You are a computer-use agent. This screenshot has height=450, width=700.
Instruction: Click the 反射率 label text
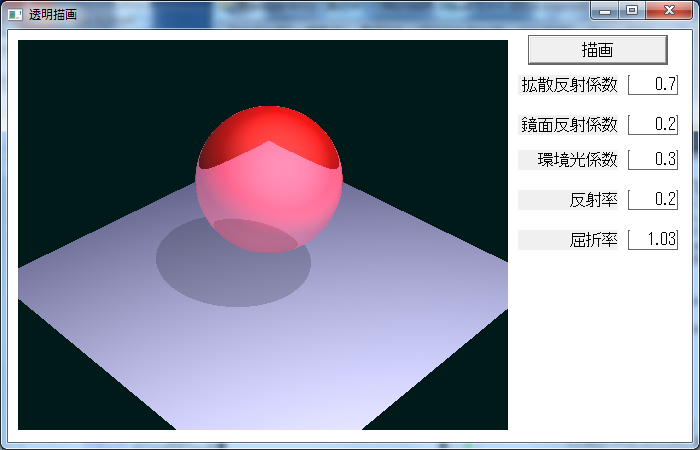[593, 200]
